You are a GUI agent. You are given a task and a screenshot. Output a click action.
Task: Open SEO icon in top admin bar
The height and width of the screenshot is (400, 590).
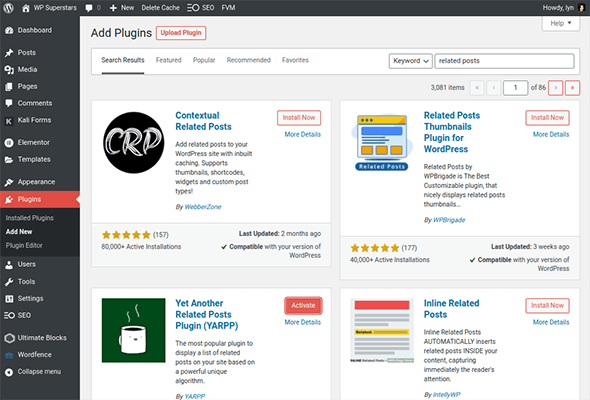[x=193, y=8]
